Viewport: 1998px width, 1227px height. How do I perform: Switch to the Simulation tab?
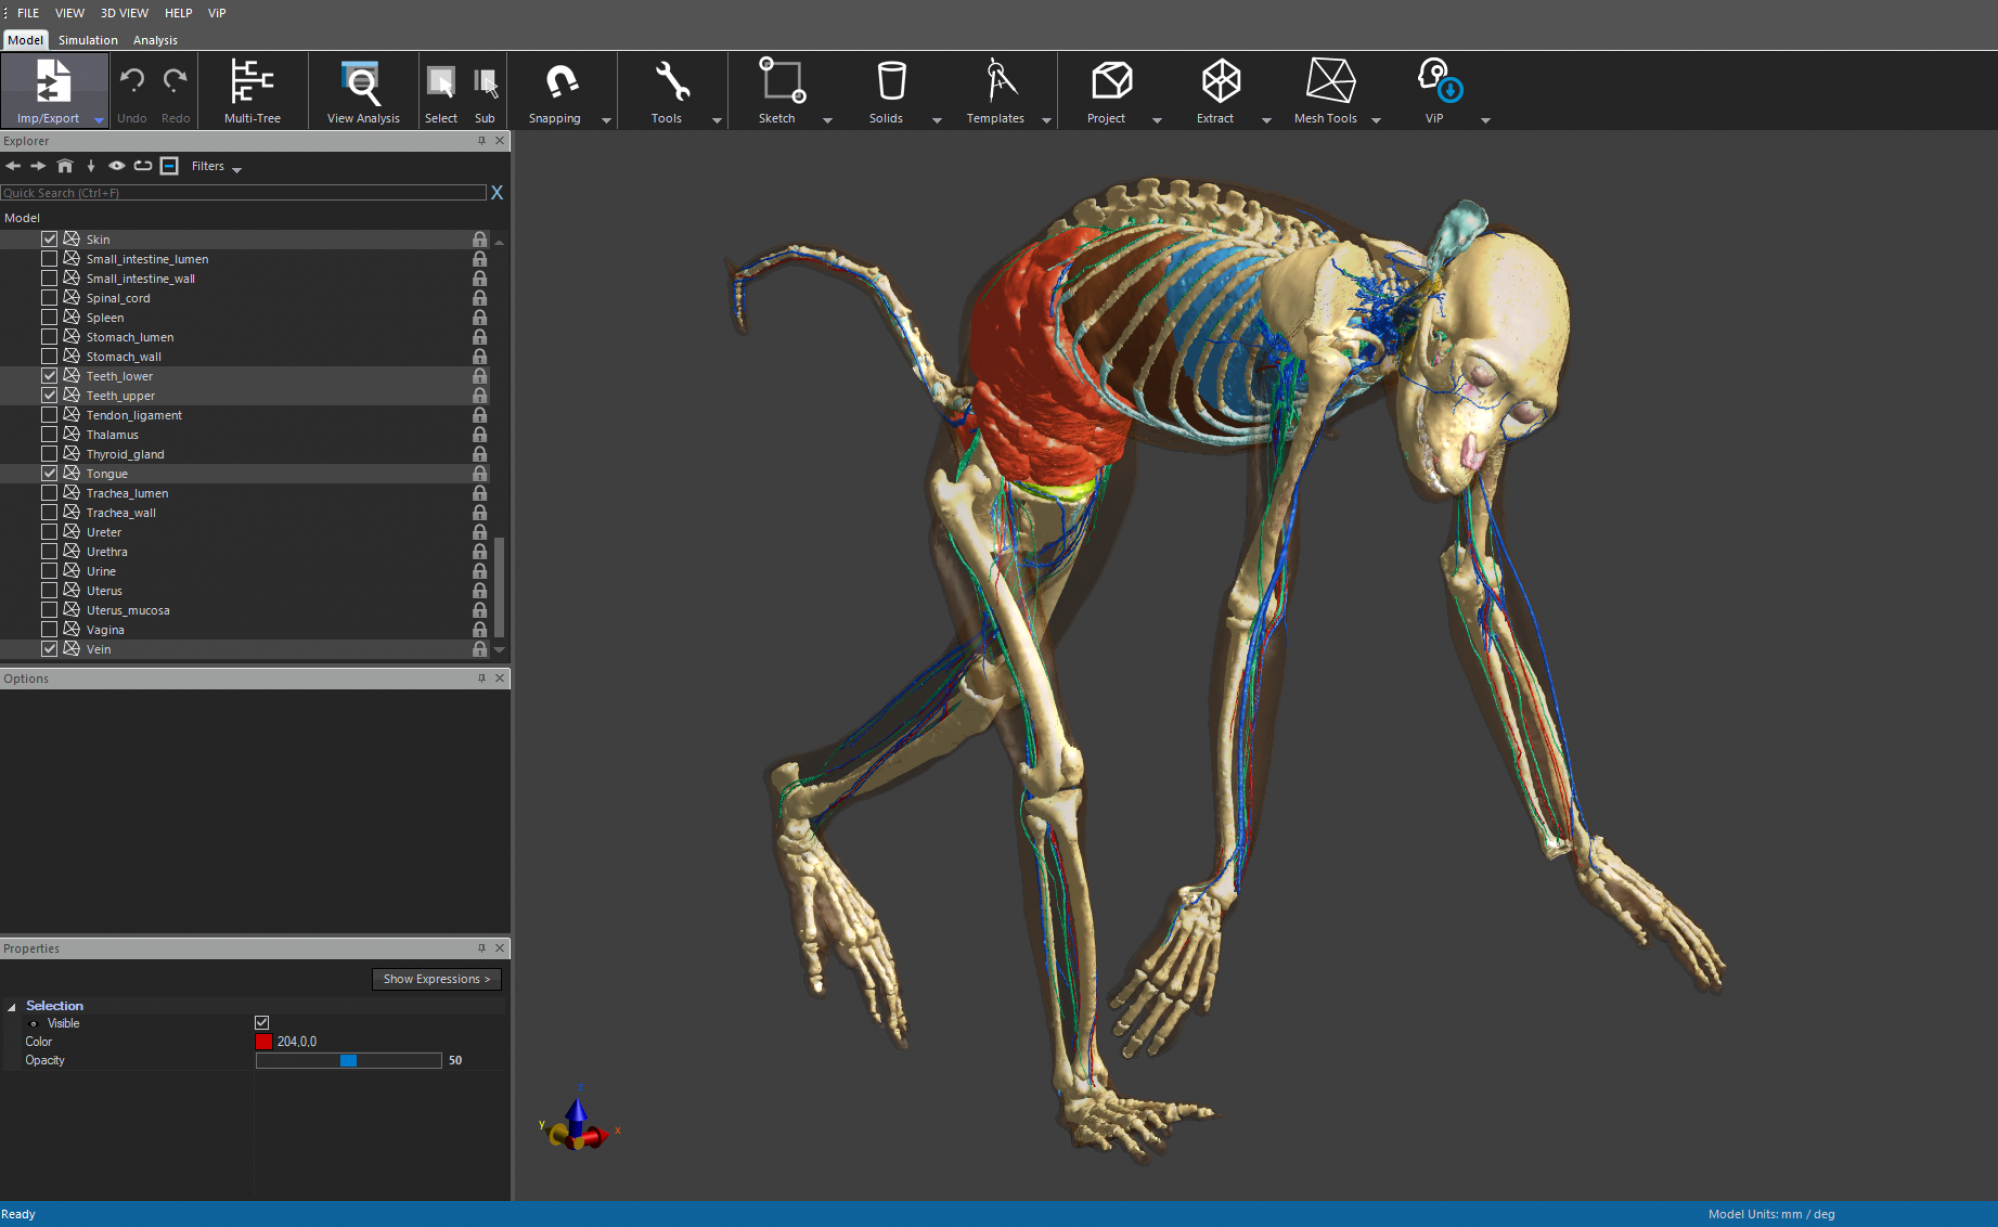pos(87,40)
